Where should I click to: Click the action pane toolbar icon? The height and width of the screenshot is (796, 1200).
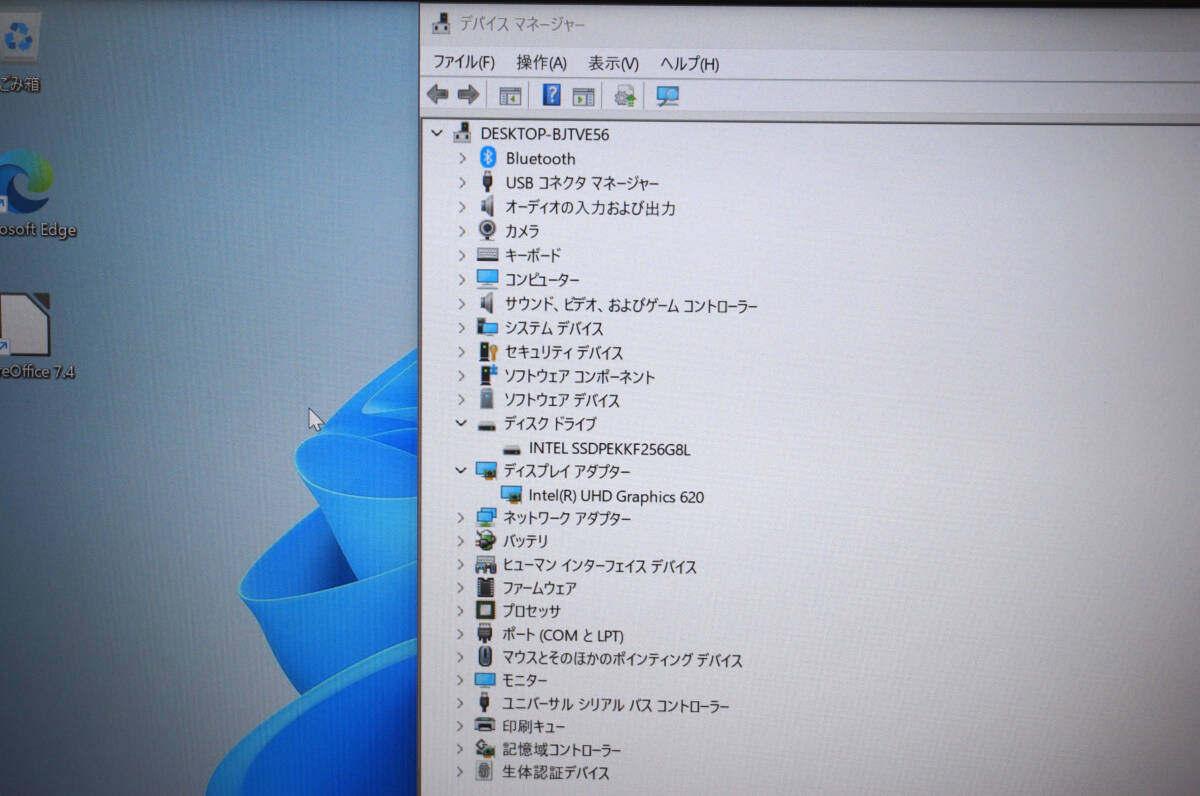(583, 96)
